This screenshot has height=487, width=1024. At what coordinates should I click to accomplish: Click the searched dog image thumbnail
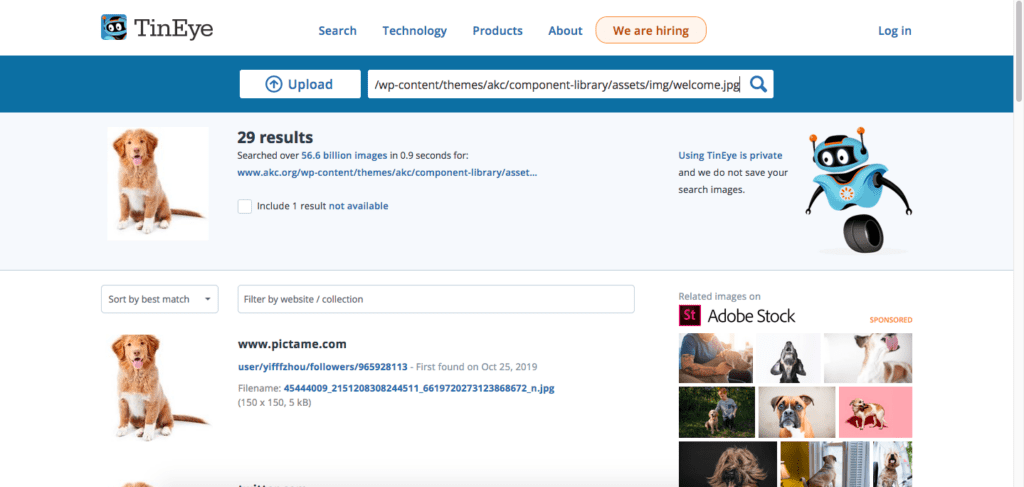pos(158,183)
